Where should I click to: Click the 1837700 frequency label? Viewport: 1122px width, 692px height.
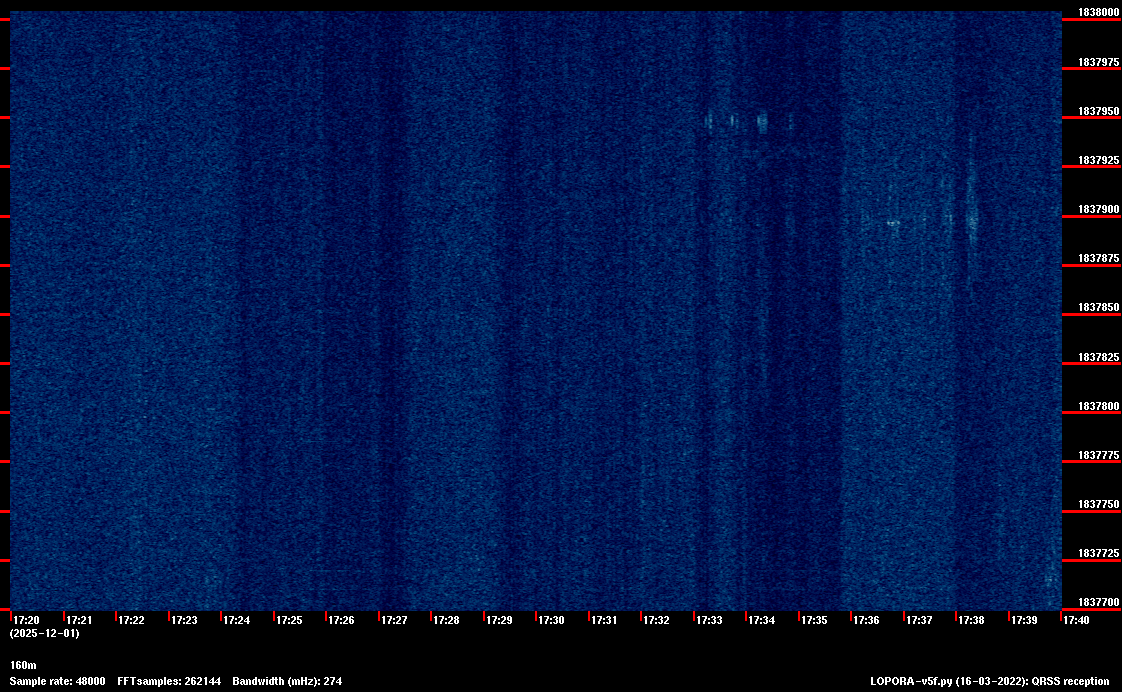pyautogui.click(x=1098, y=603)
